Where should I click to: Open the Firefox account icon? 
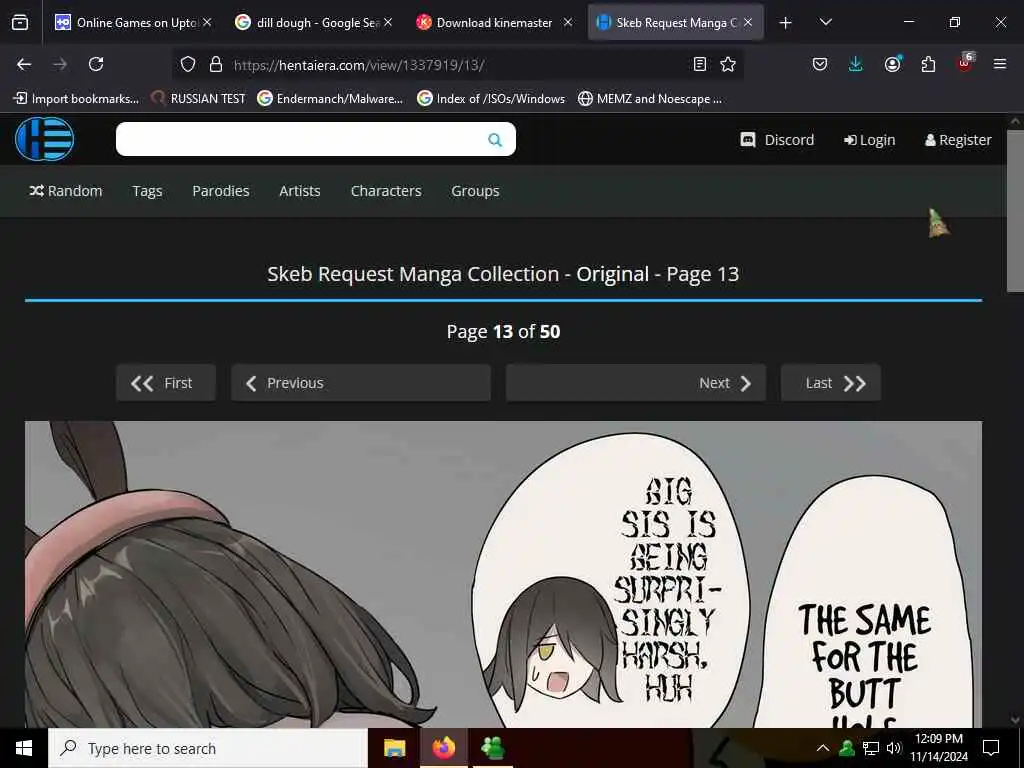tap(892, 64)
